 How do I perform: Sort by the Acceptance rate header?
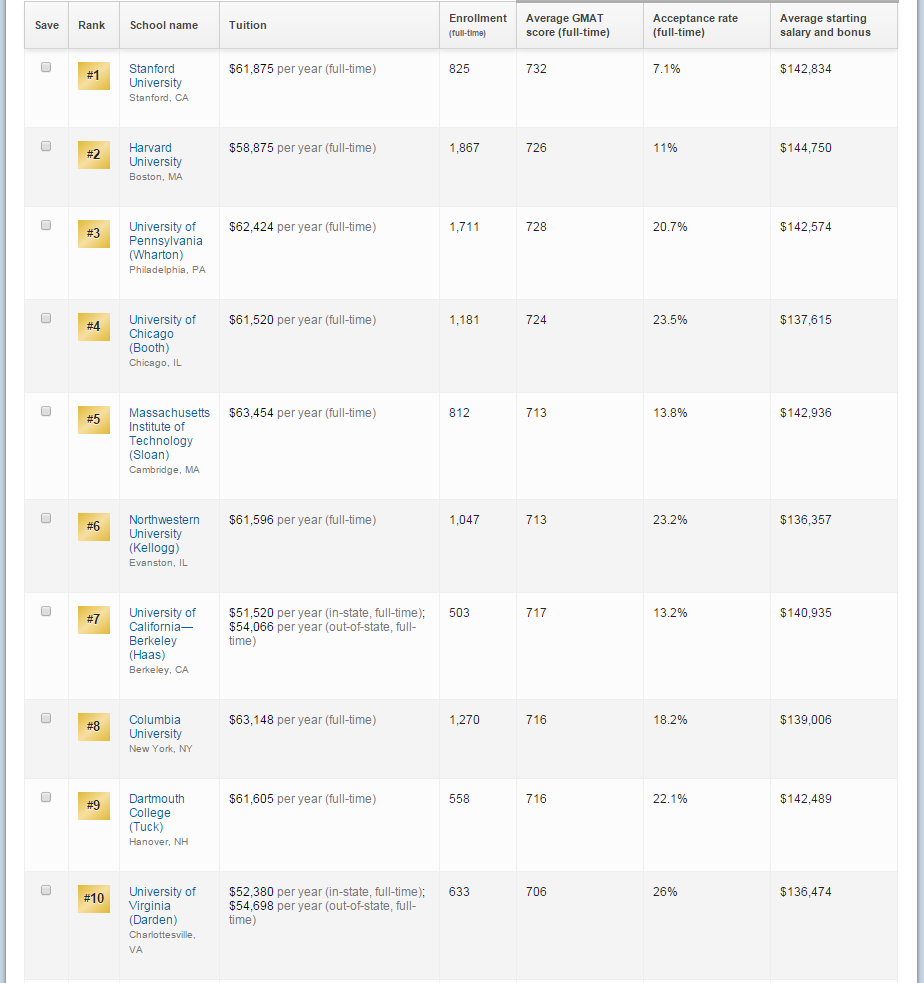tap(695, 25)
